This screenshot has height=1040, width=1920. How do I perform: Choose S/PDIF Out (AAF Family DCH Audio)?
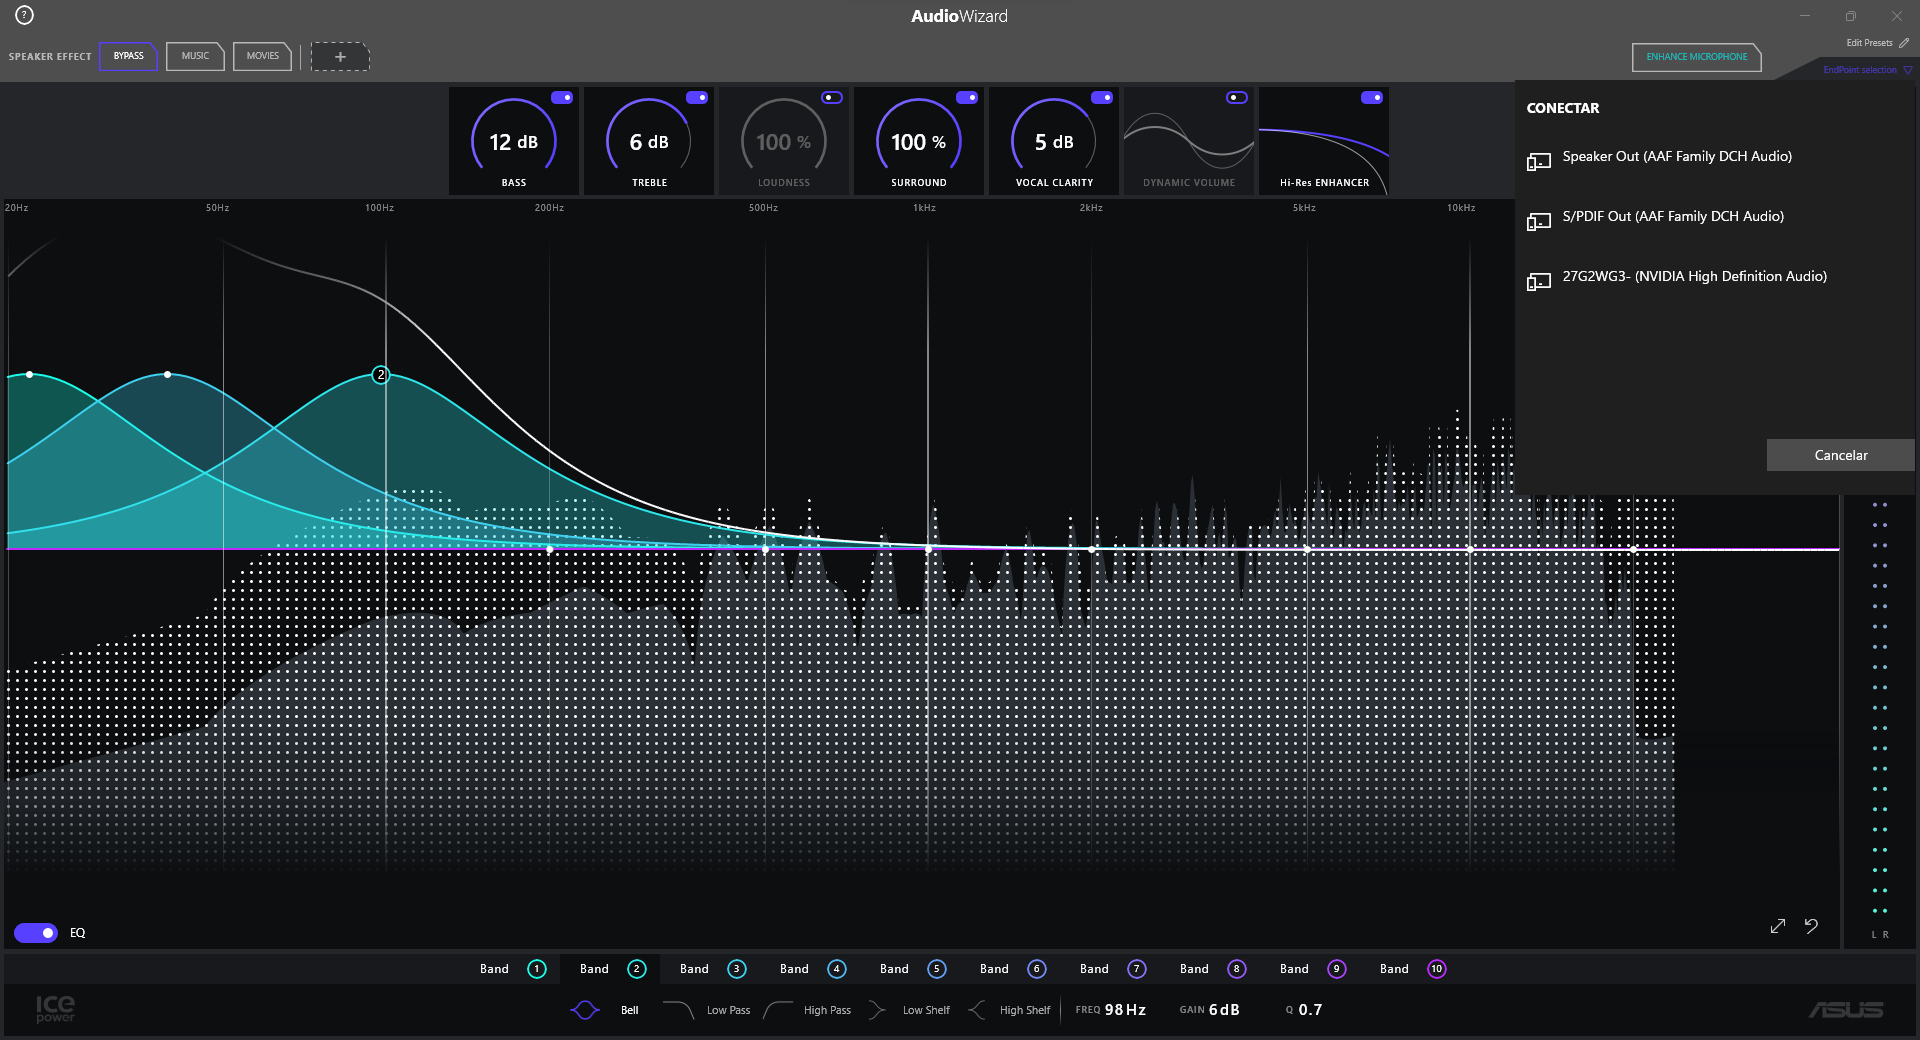click(1673, 217)
